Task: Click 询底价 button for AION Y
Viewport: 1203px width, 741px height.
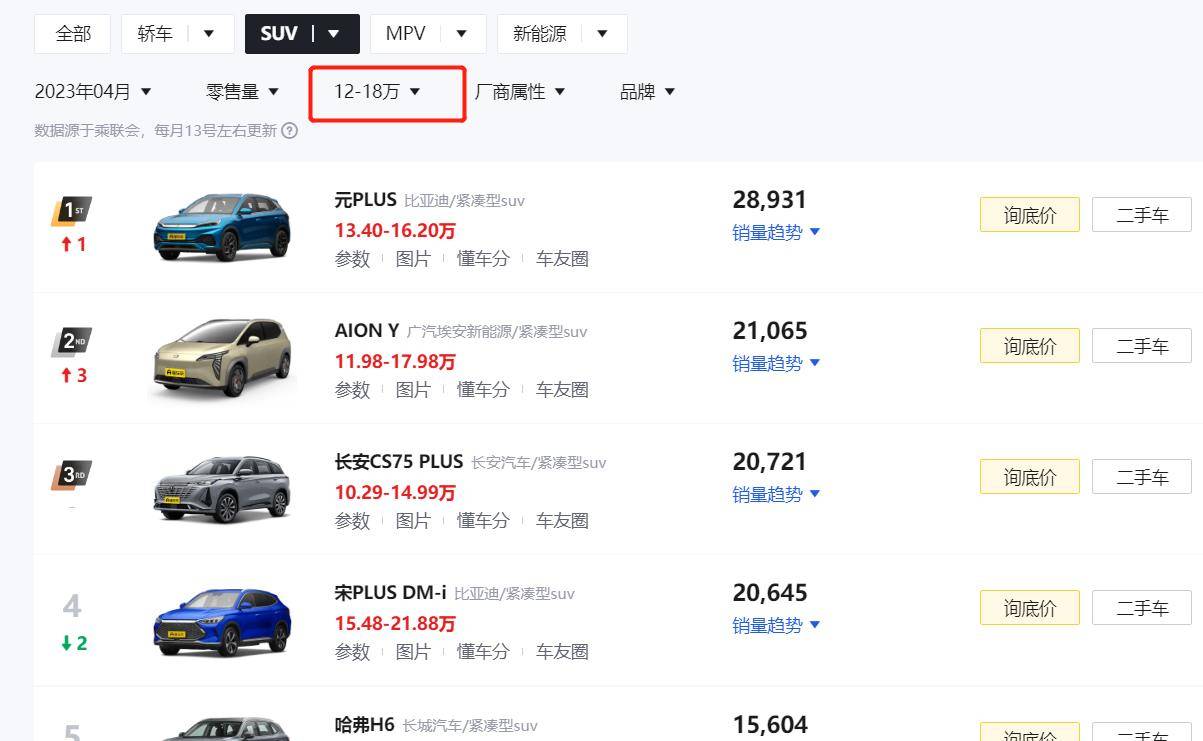Action: click(x=1029, y=345)
